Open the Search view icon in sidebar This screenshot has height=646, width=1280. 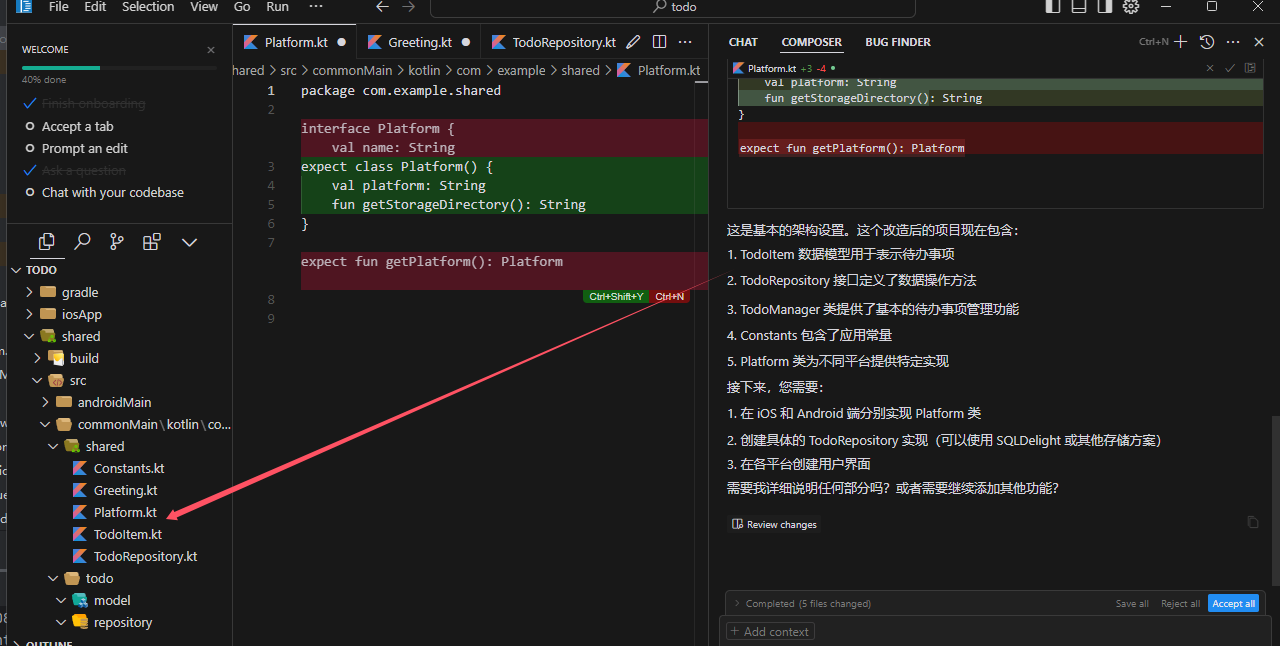[82, 241]
